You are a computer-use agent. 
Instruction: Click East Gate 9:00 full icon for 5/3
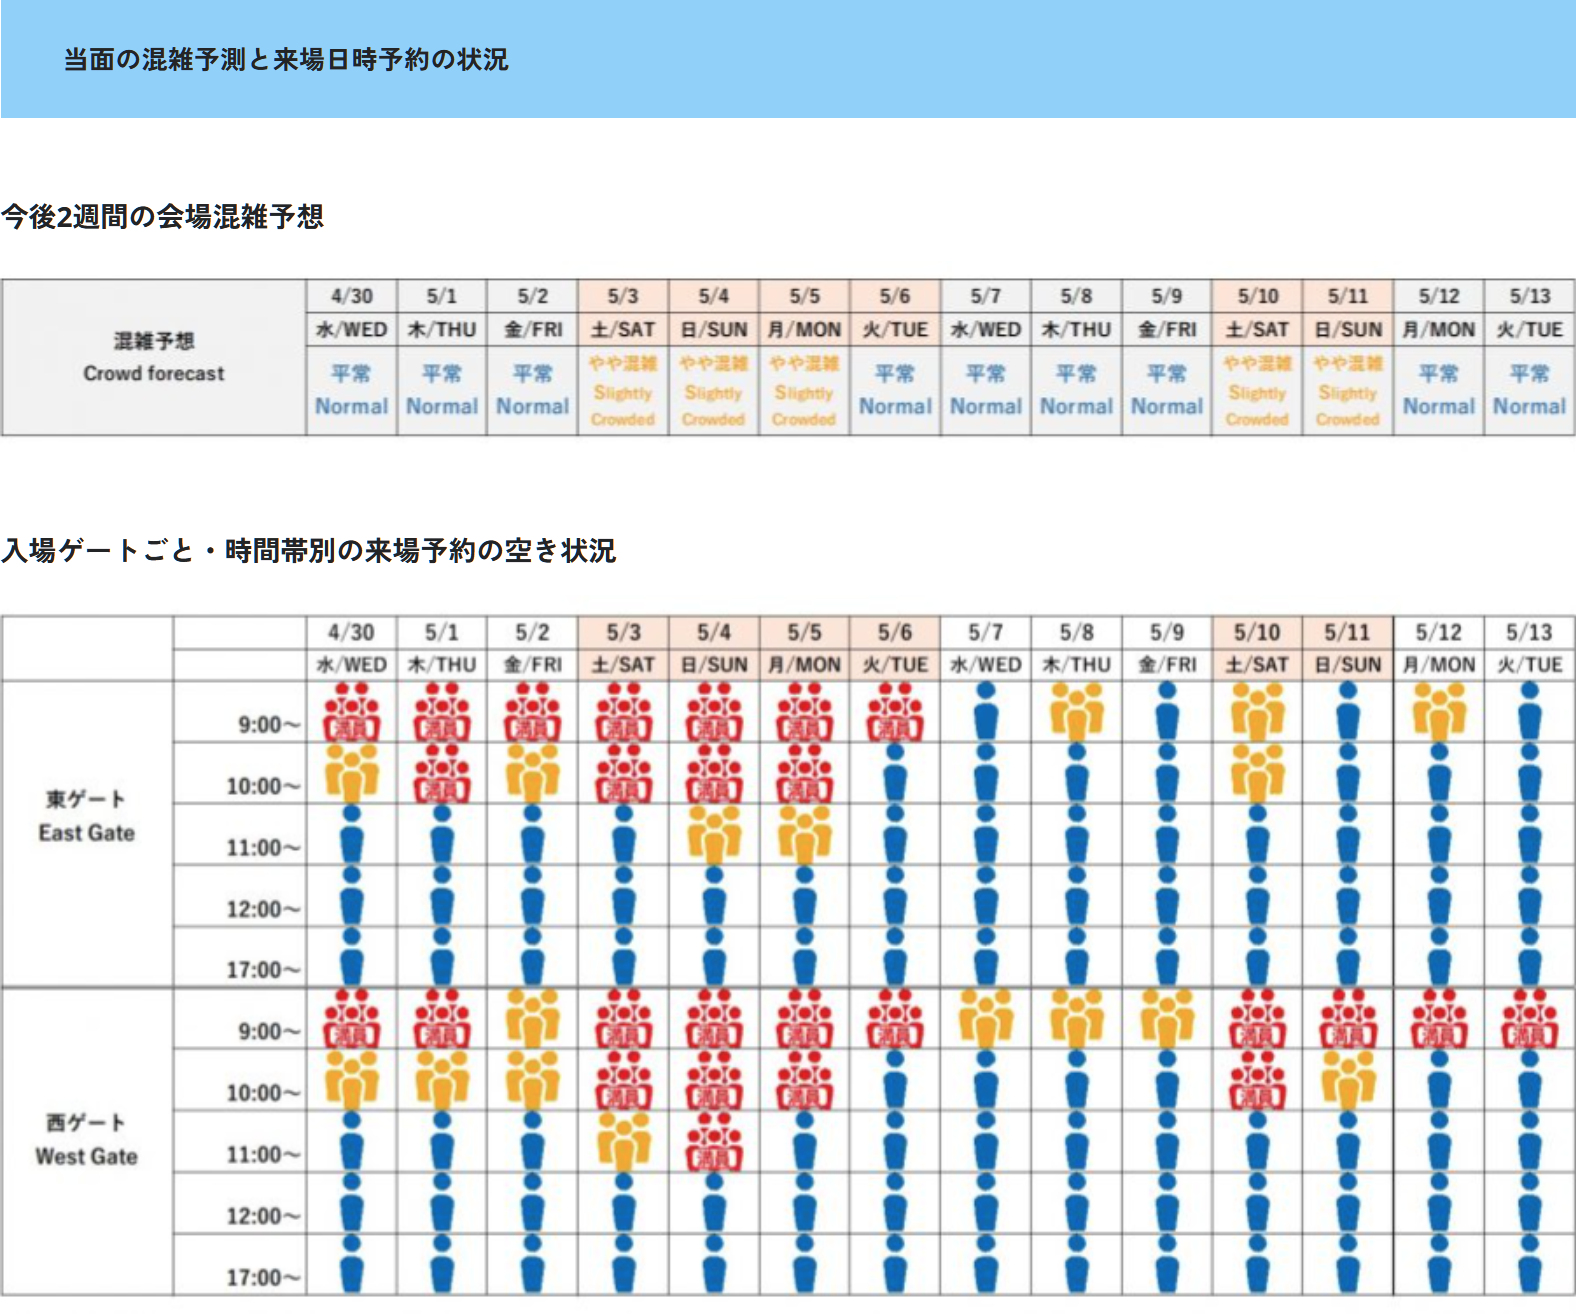(x=624, y=712)
